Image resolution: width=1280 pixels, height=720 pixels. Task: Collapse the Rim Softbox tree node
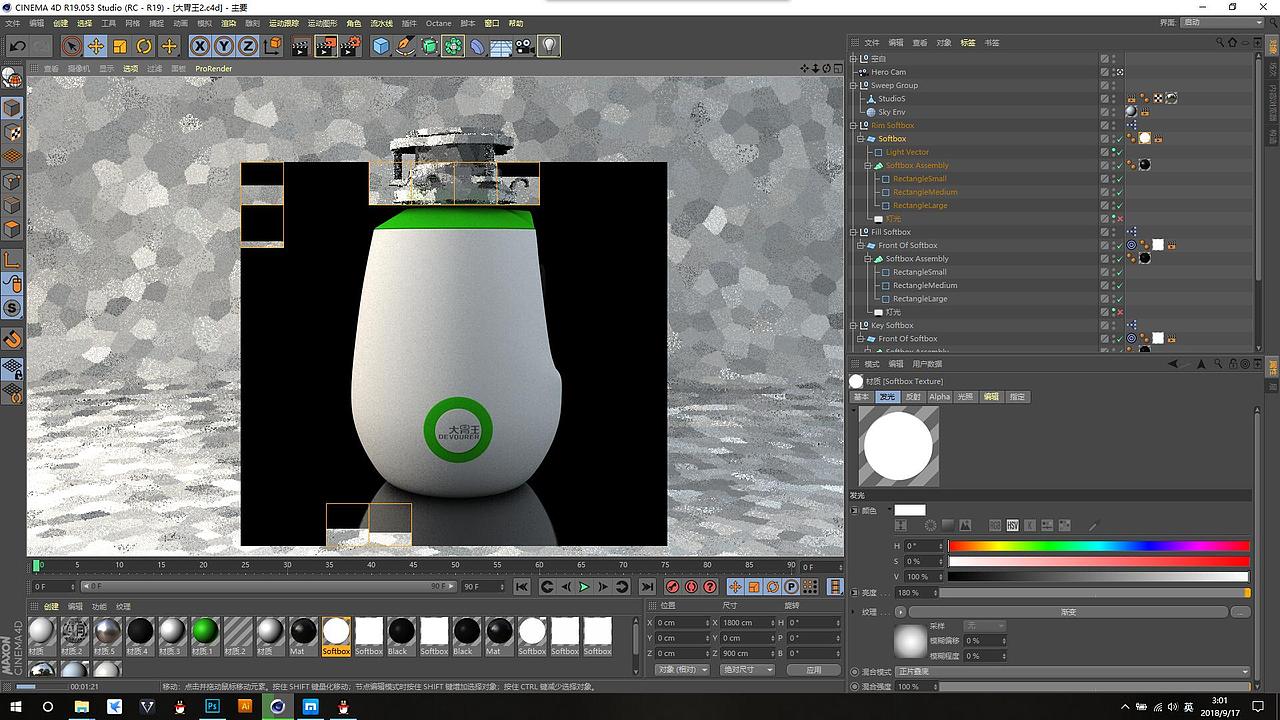point(854,125)
